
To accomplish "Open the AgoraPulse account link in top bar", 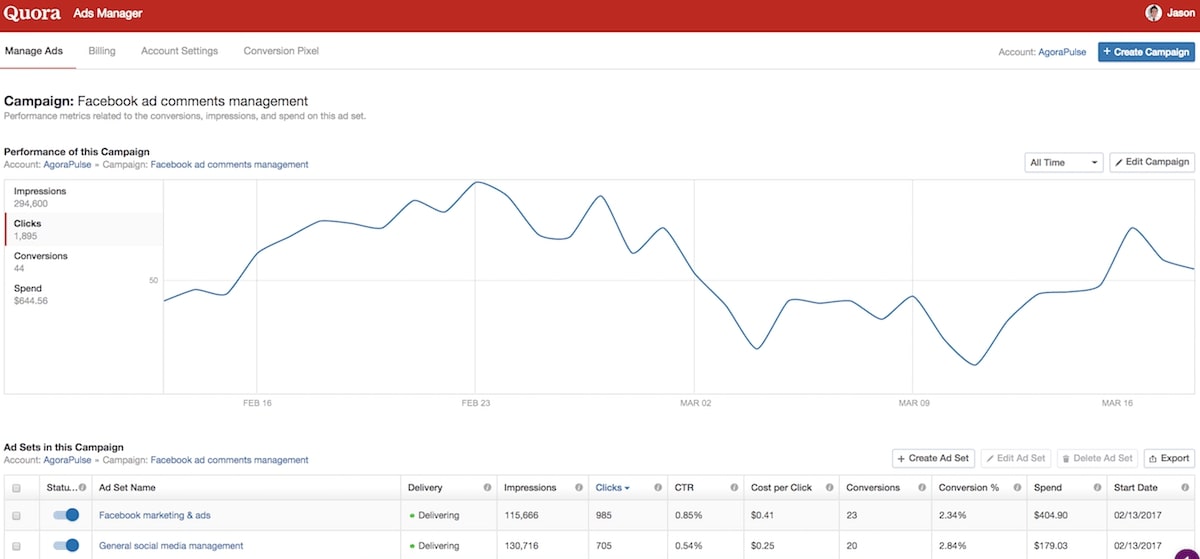I will click(1062, 52).
